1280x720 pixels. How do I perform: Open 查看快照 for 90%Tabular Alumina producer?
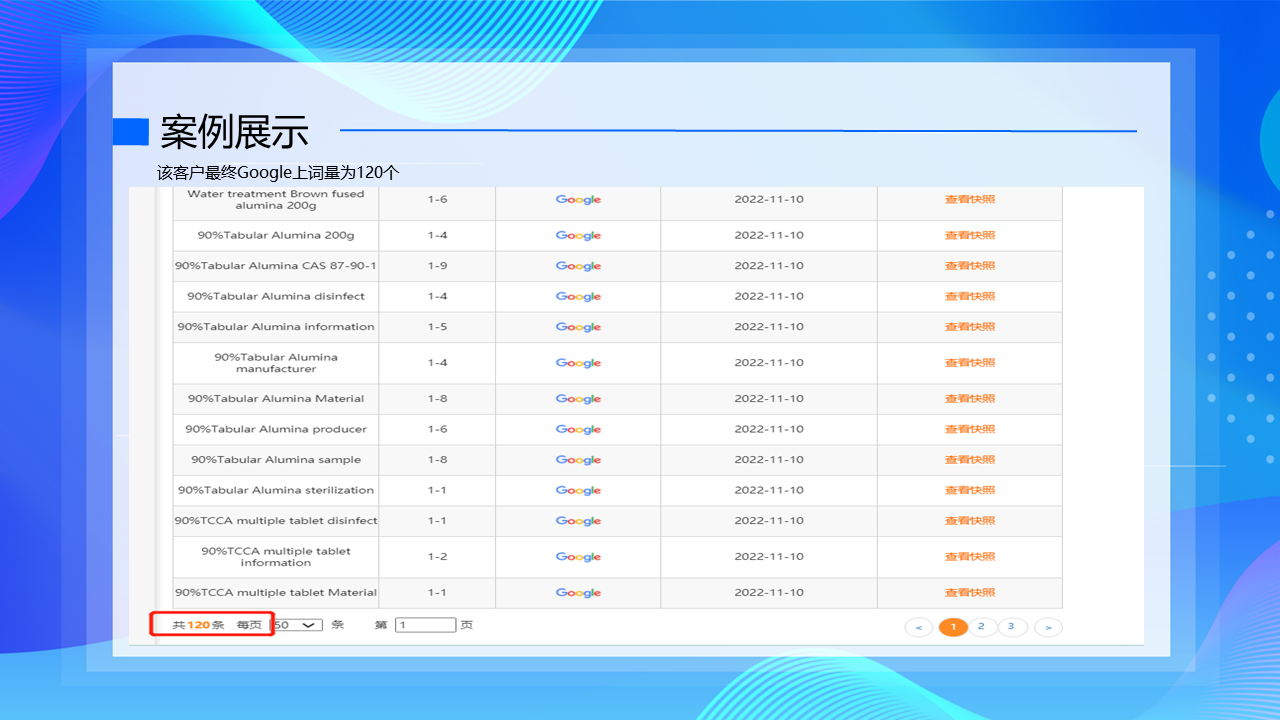(x=970, y=429)
